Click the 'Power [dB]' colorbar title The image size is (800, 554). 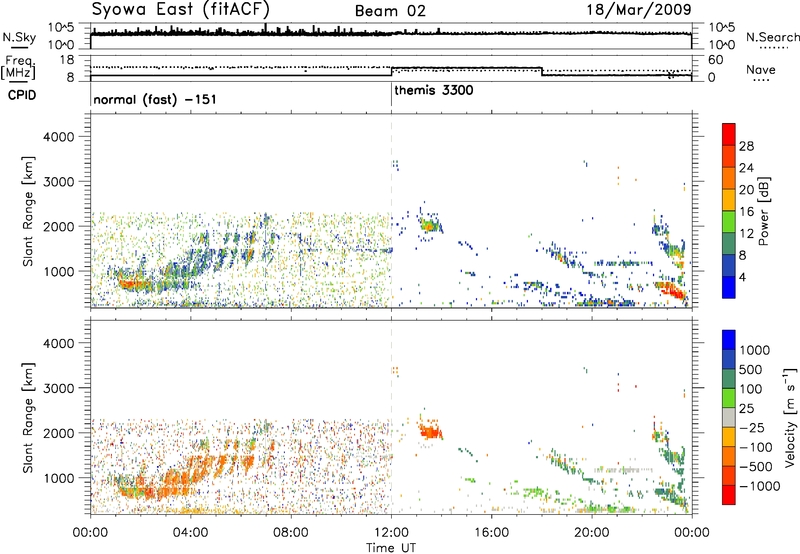[763, 211]
